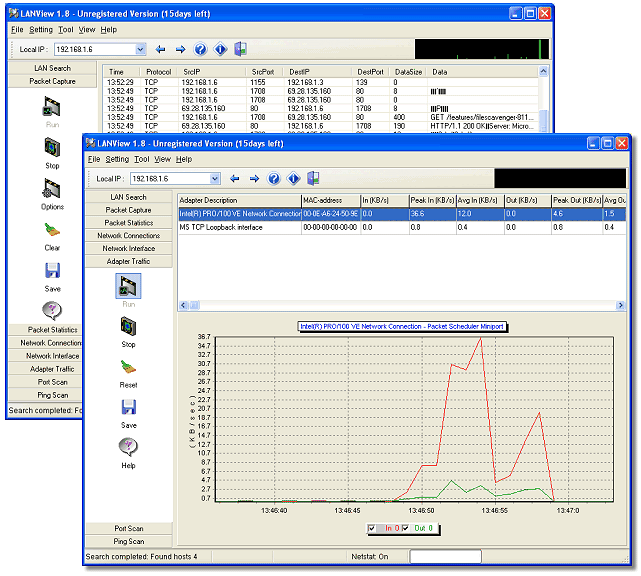The height and width of the screenshot is (576, 641).
Task: Click the Run icon in back window sidebar
Action: pyautogui.click(x=52, y=107)
